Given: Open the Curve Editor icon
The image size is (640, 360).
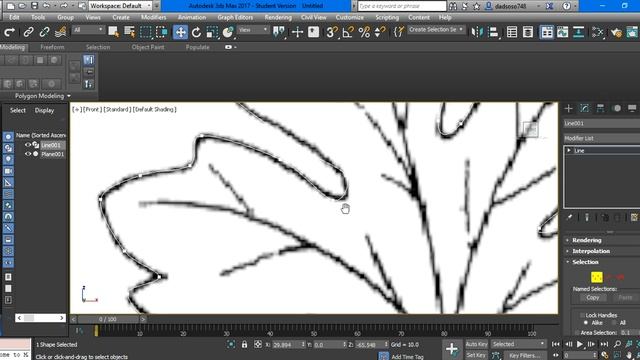Looking at the screenshot, I should (x=562, y=32).
